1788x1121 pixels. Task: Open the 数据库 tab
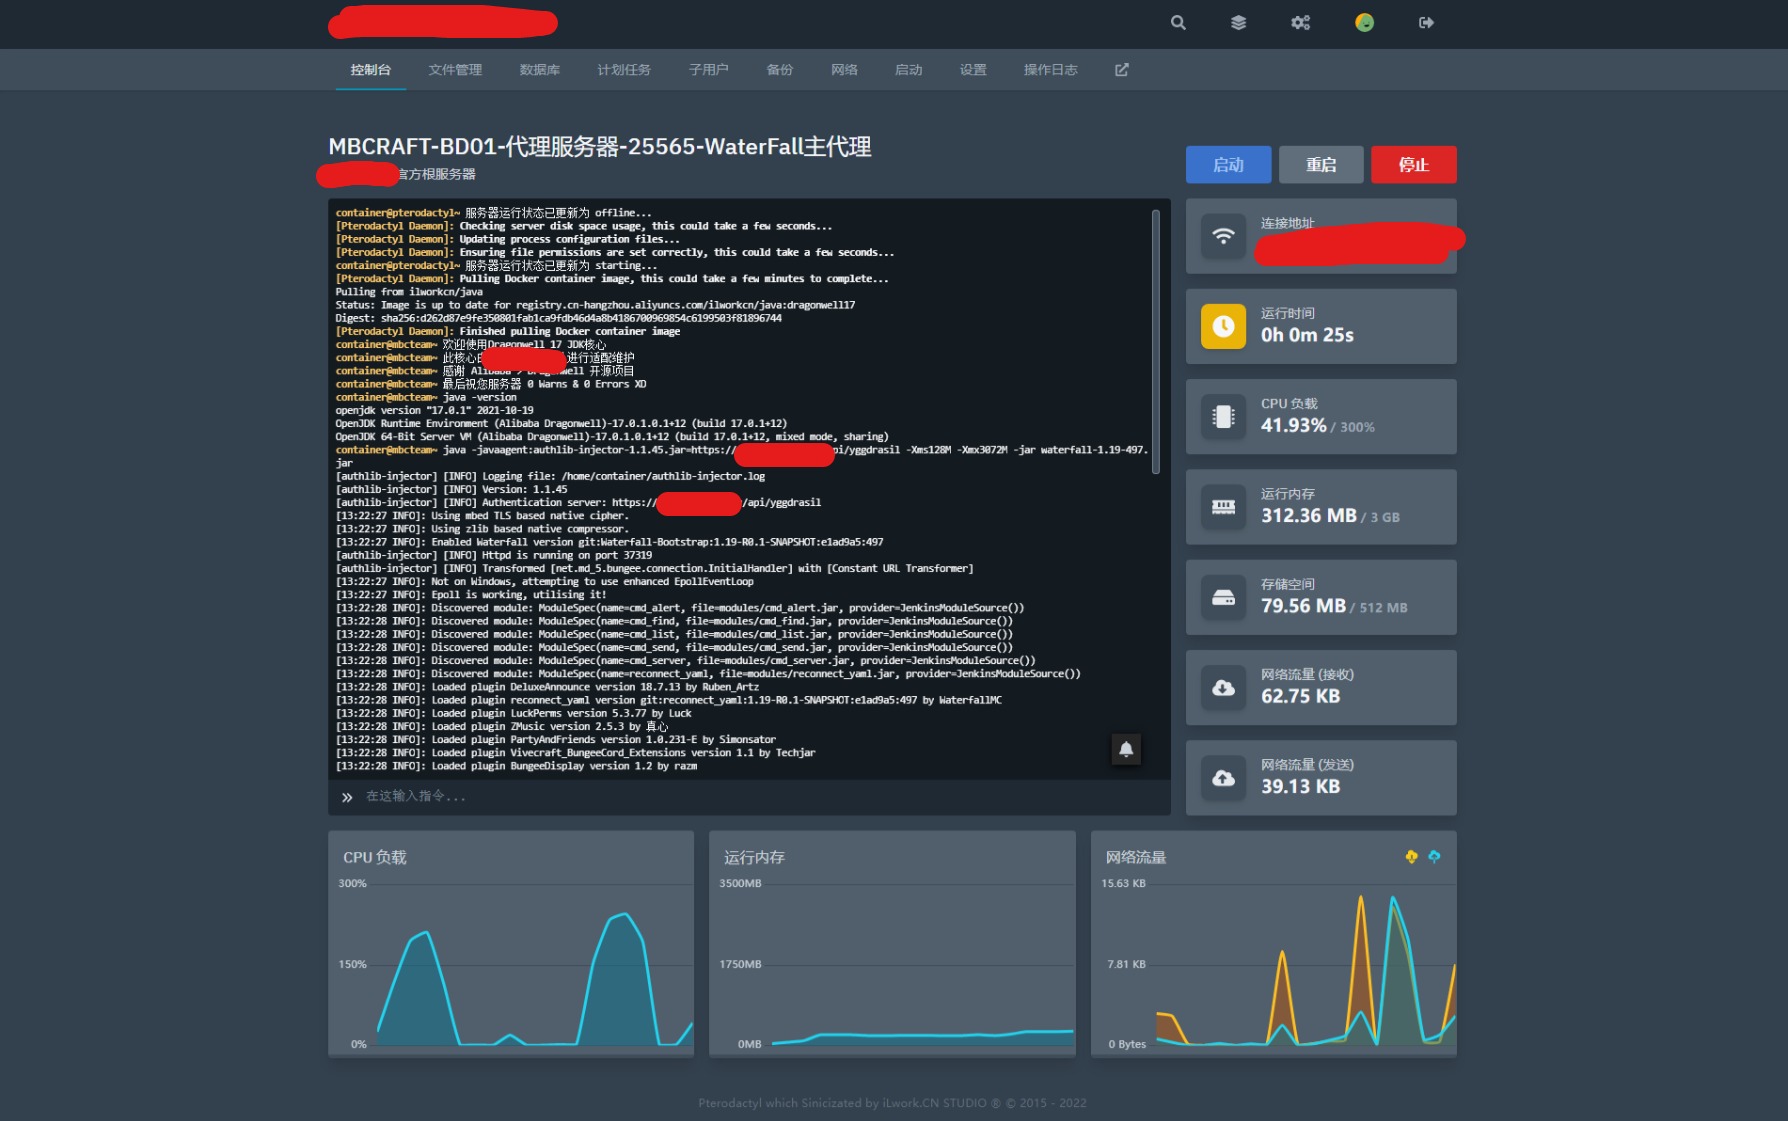coord(539,70)
